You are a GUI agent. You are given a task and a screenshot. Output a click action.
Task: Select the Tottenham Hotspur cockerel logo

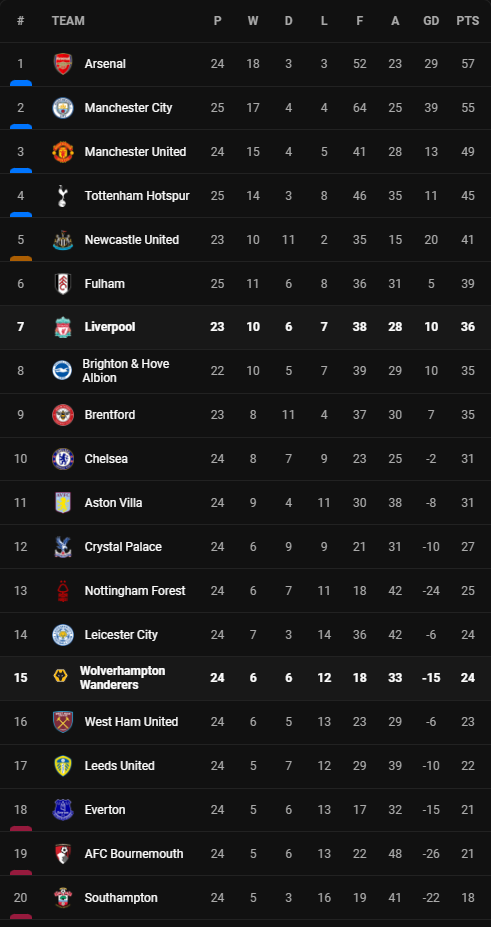point(63,196)
